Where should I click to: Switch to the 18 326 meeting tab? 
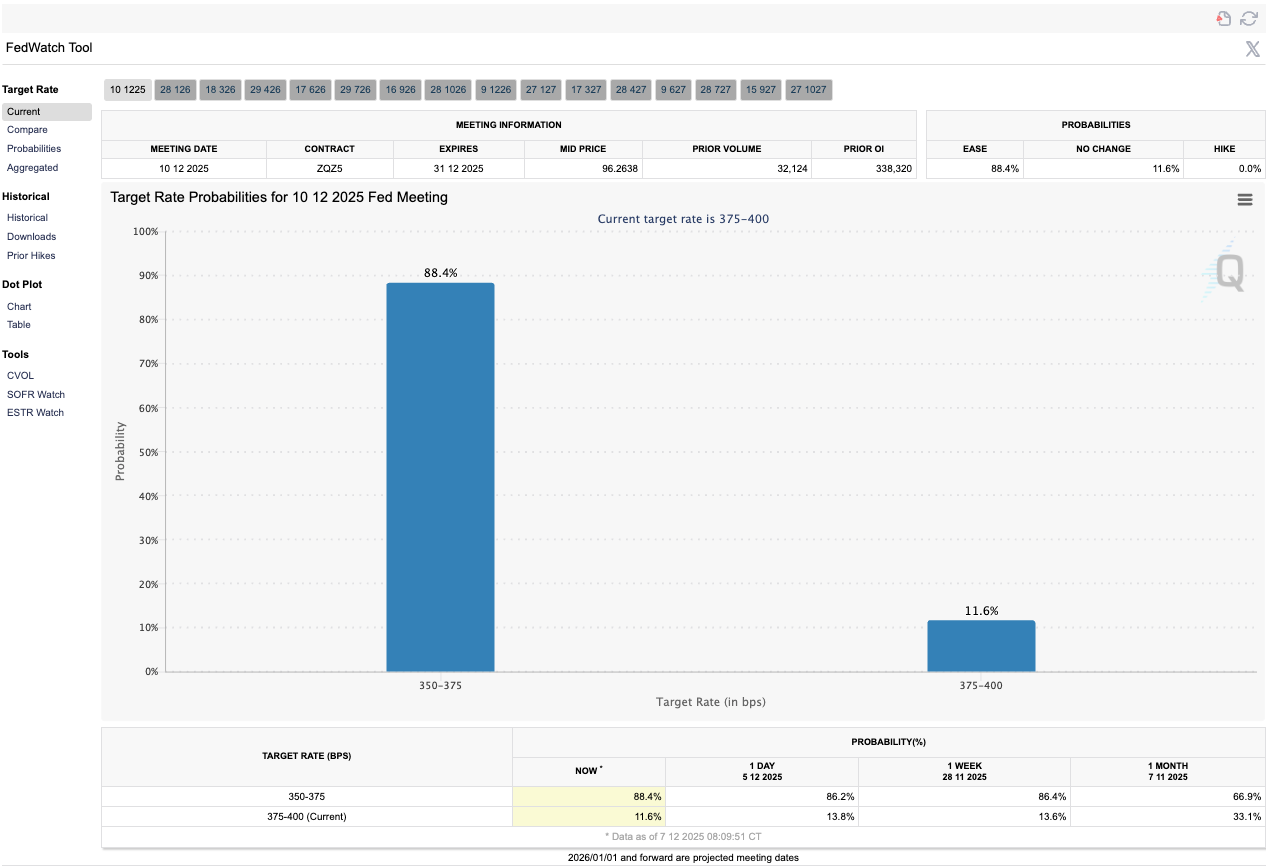(220, 90)
